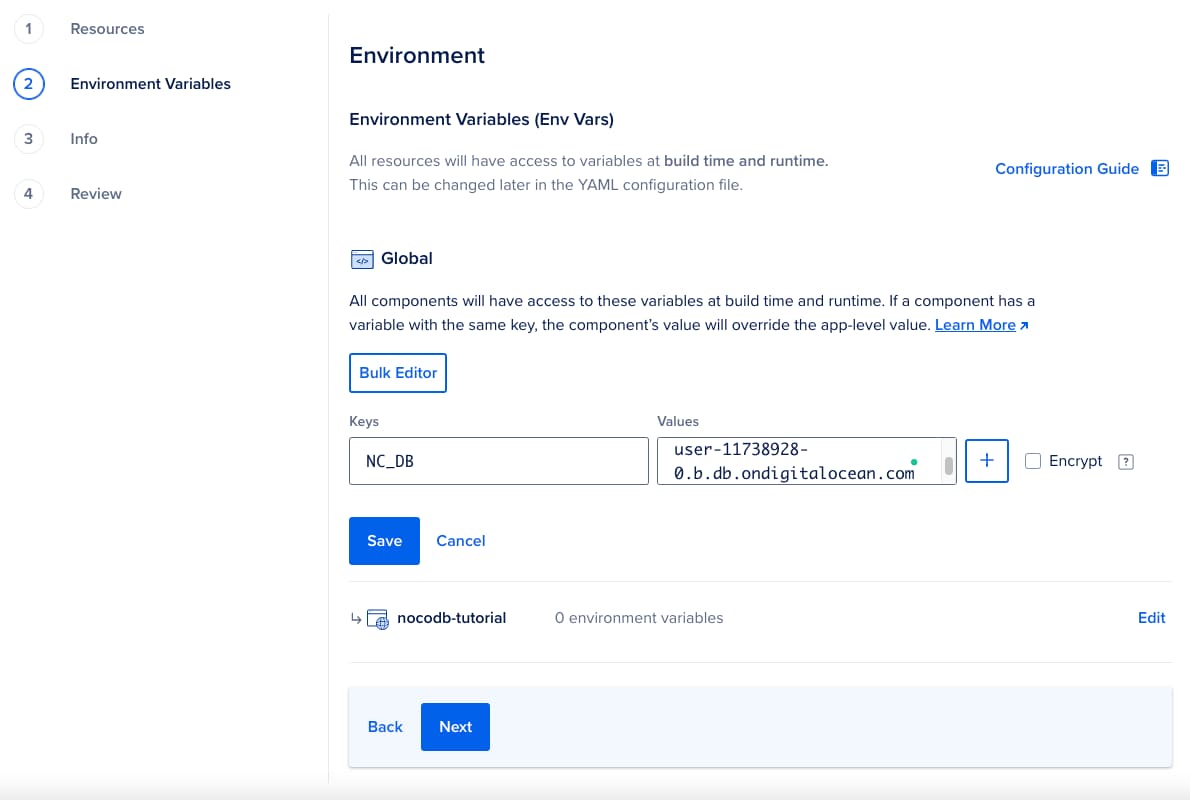Focus the NC_DB key input field
This screenshot has height=800, width=1190.
tap(499, 461)
